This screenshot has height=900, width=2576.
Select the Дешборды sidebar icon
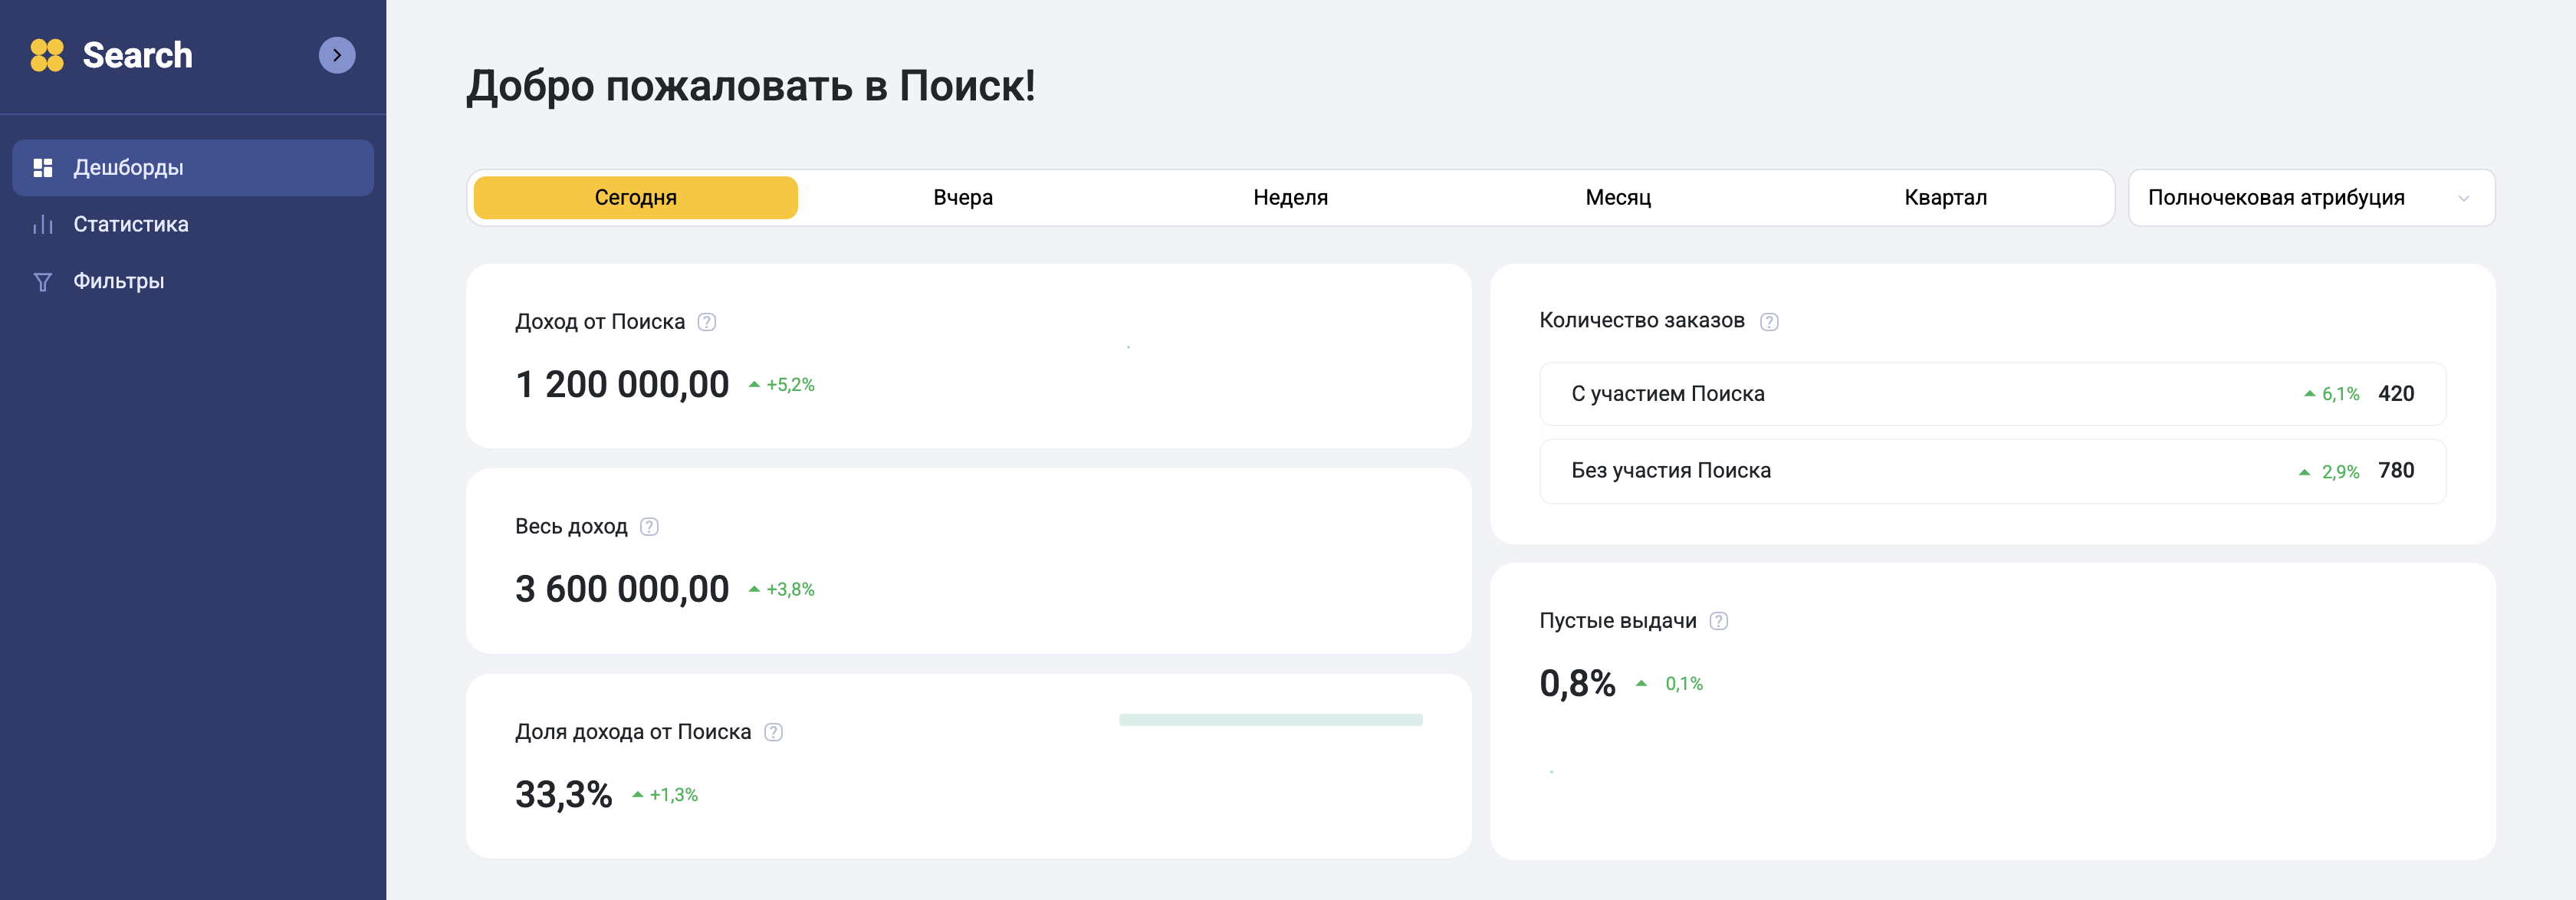tap(42, 167)
